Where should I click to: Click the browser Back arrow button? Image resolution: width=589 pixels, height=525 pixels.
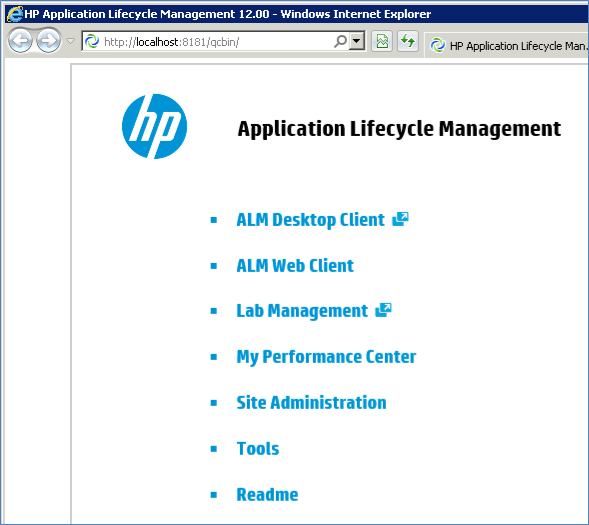20,41
